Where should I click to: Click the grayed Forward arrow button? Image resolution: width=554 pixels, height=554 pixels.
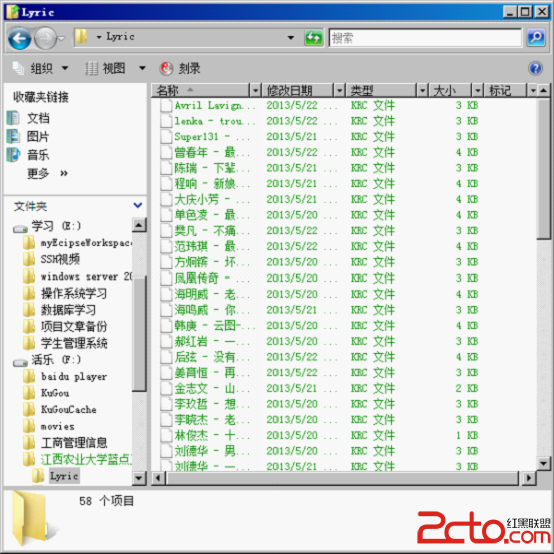click(45, 38)
